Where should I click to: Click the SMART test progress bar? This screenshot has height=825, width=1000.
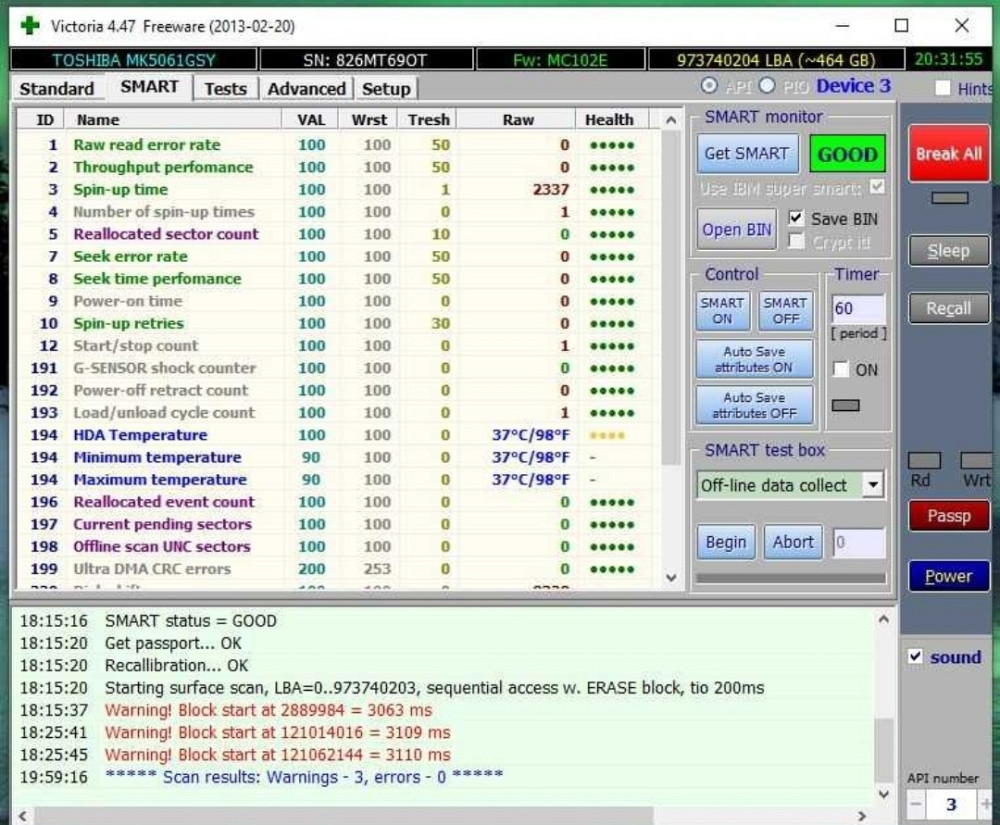[790, 578]
